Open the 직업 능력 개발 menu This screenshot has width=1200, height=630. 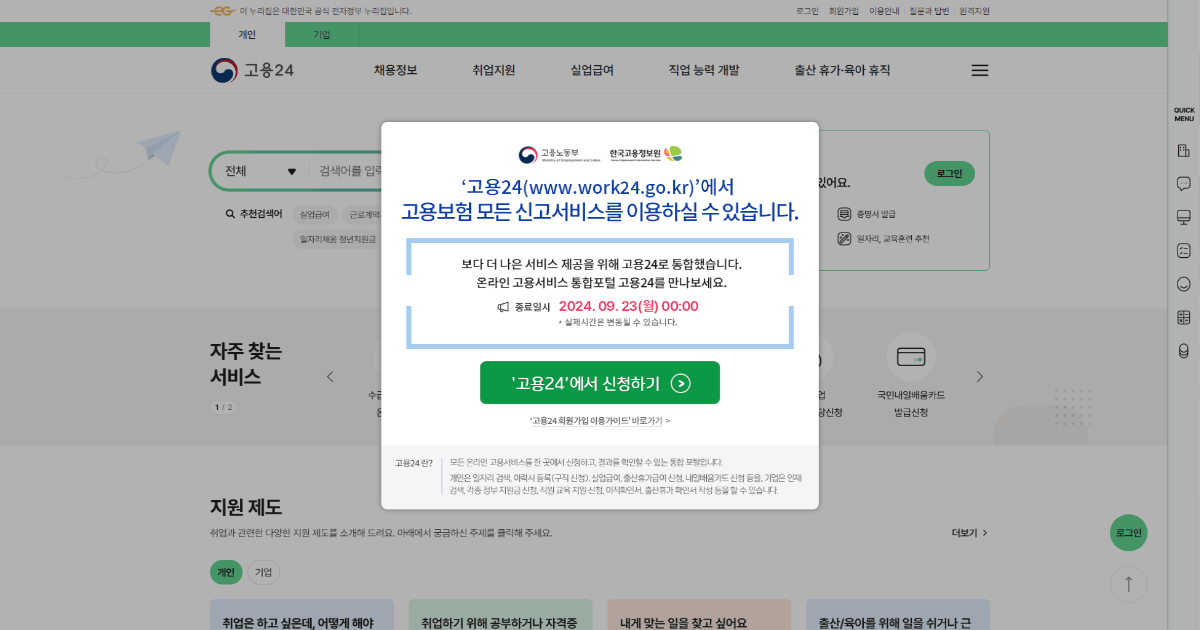[704, 70]
